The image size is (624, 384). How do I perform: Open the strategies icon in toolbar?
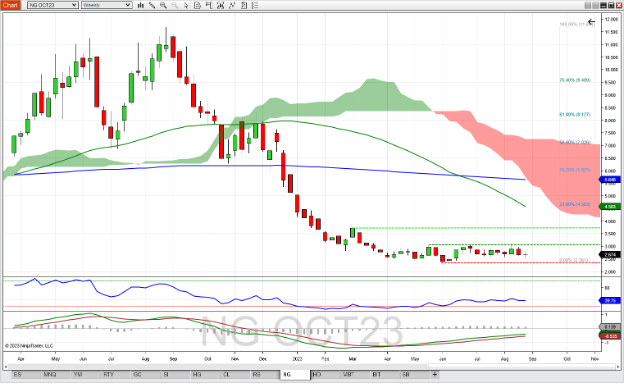232,5
